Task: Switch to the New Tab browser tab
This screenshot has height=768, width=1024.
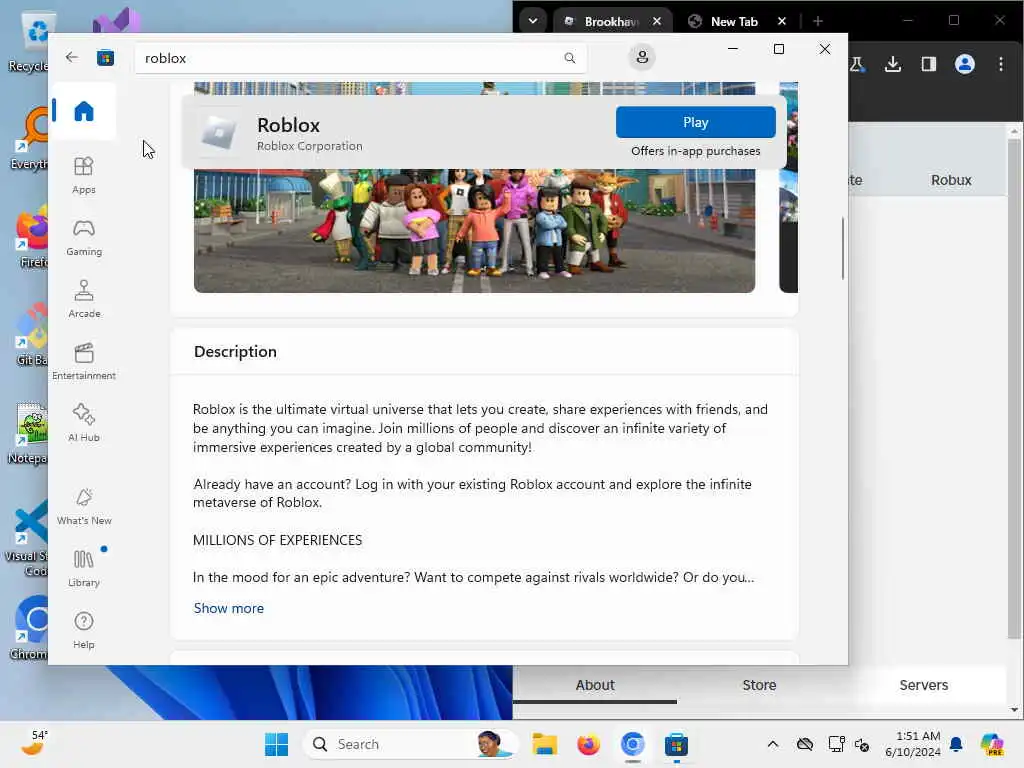Action: [x=733, y=22]
